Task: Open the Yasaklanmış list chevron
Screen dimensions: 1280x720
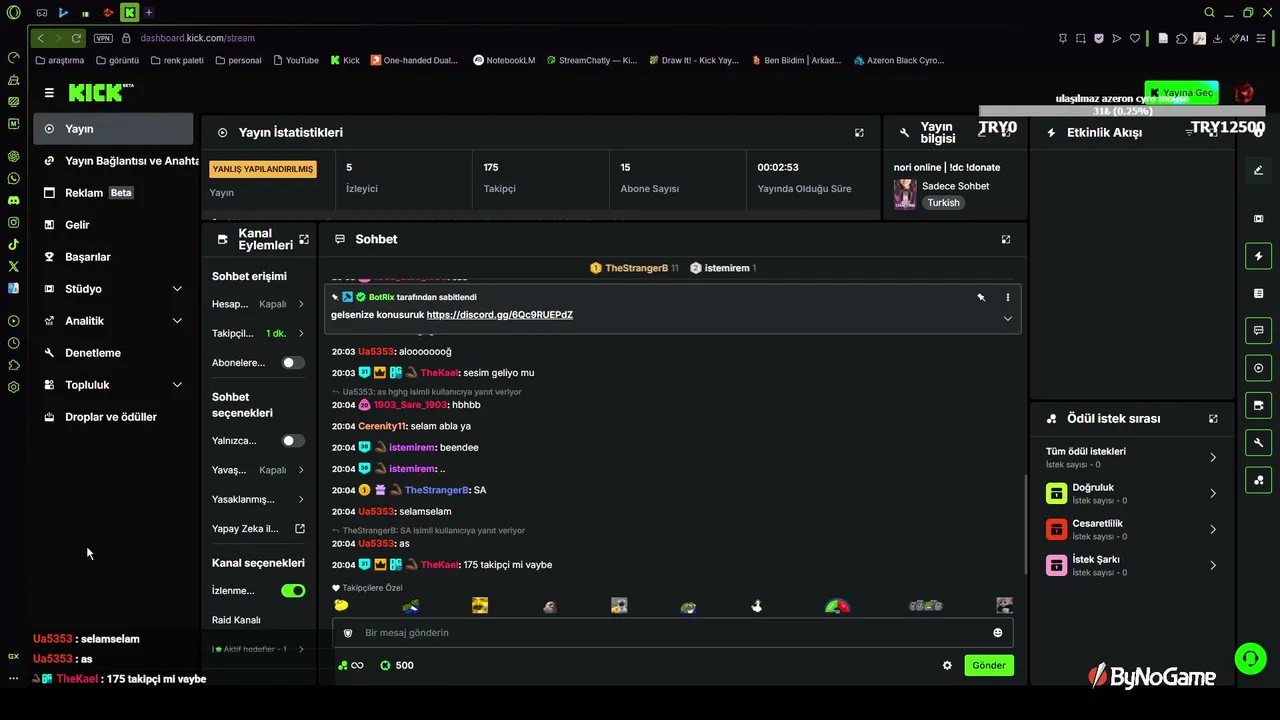Action: (300, 499)
